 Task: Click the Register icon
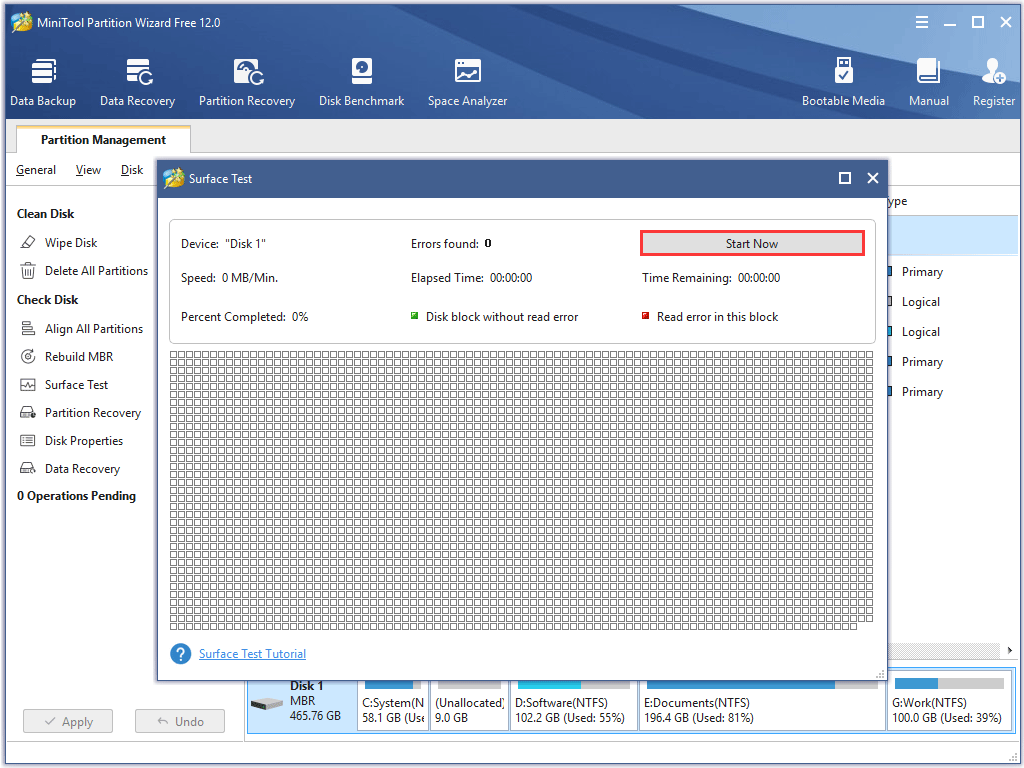tap(992, 80)
